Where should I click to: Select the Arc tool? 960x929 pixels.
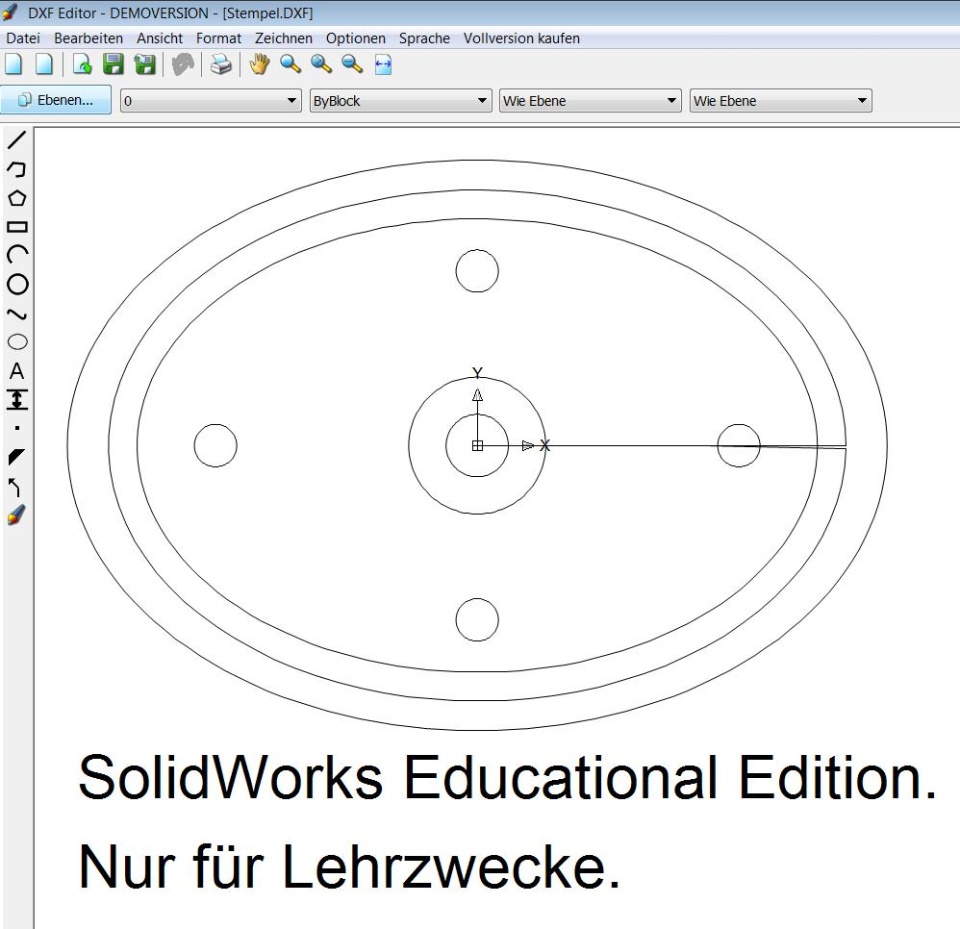coord(17,255)
